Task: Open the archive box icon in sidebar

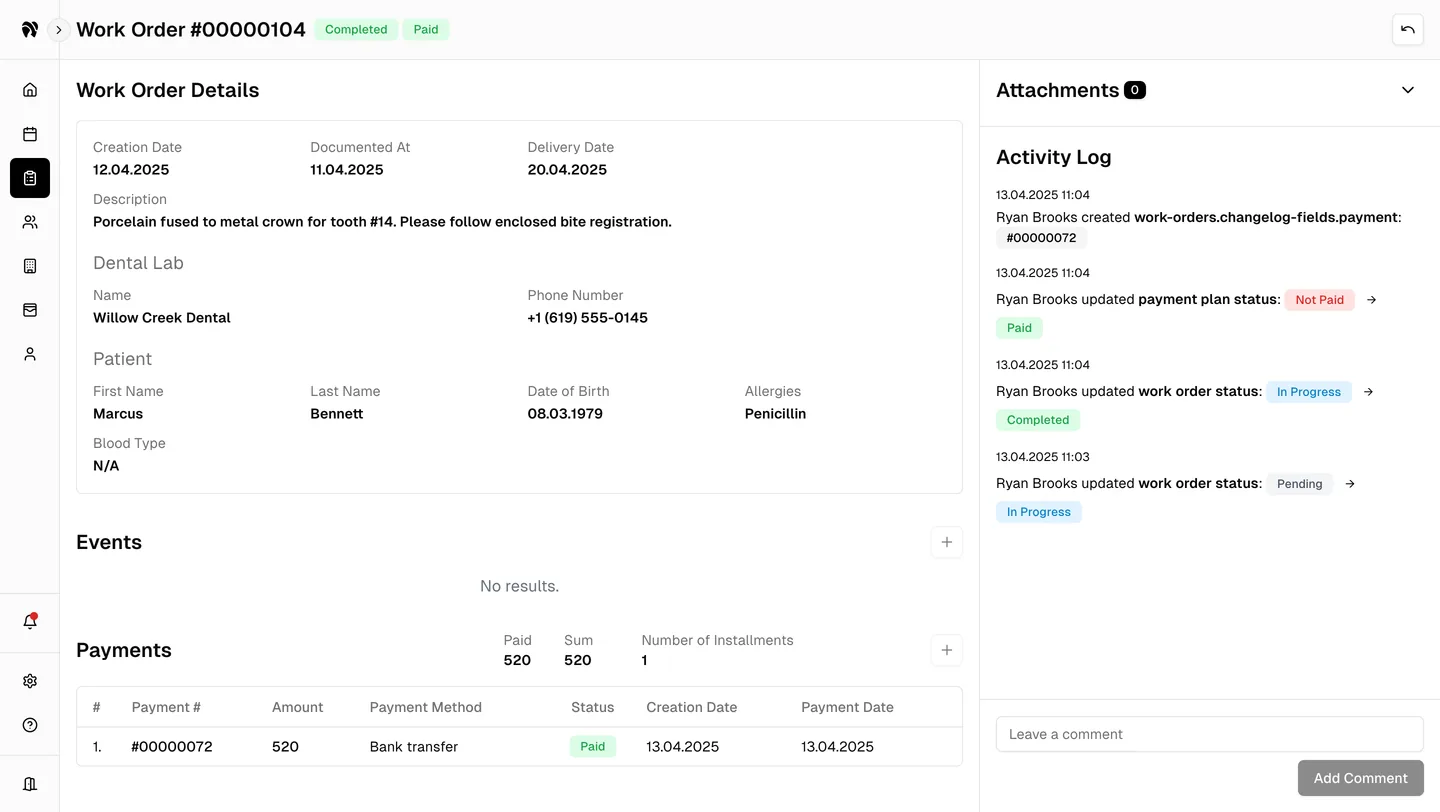Action: 30,310
